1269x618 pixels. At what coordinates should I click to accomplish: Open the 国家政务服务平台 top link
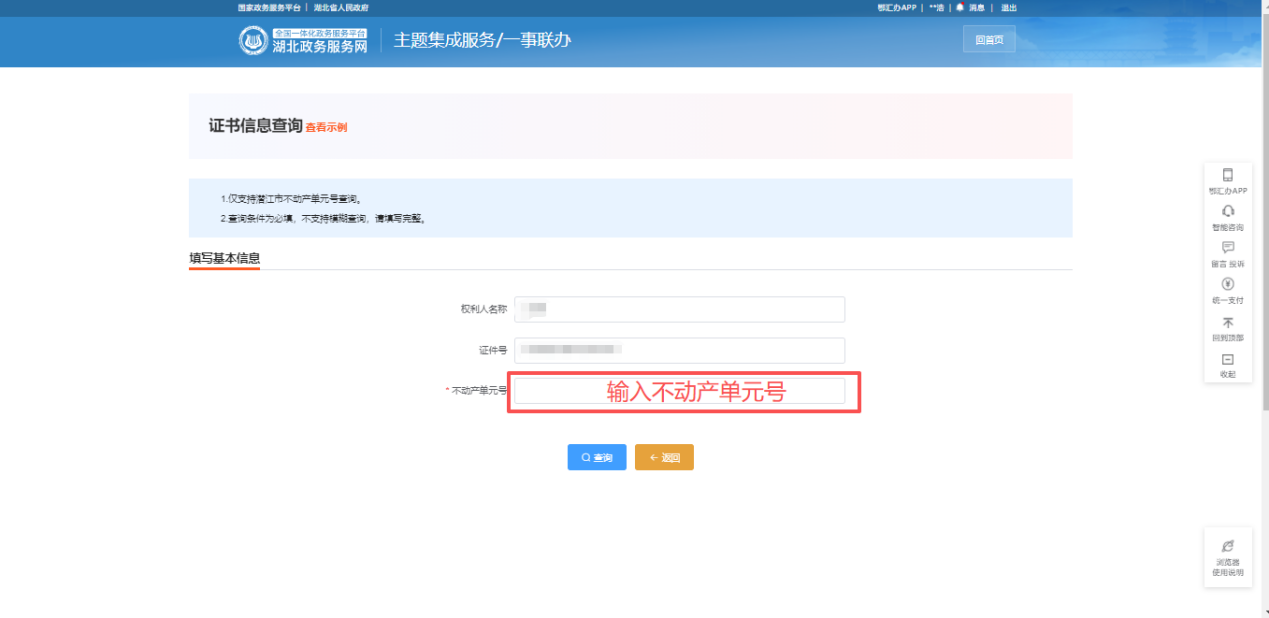(268, 7)
